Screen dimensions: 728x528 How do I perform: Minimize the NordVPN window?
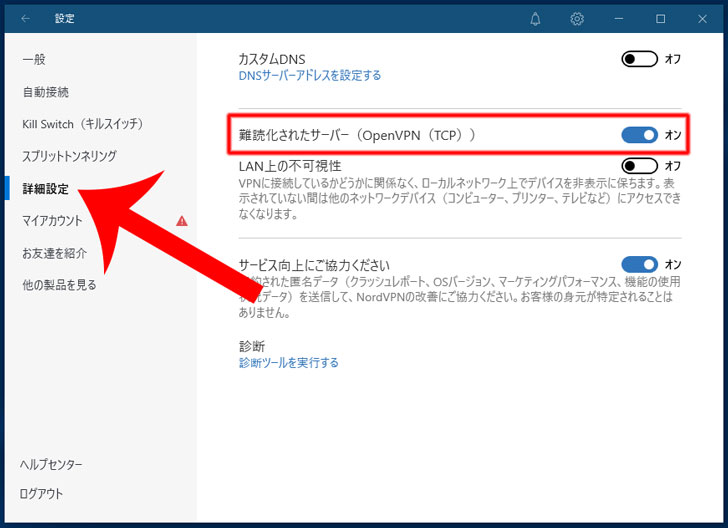tap(620, 19)
